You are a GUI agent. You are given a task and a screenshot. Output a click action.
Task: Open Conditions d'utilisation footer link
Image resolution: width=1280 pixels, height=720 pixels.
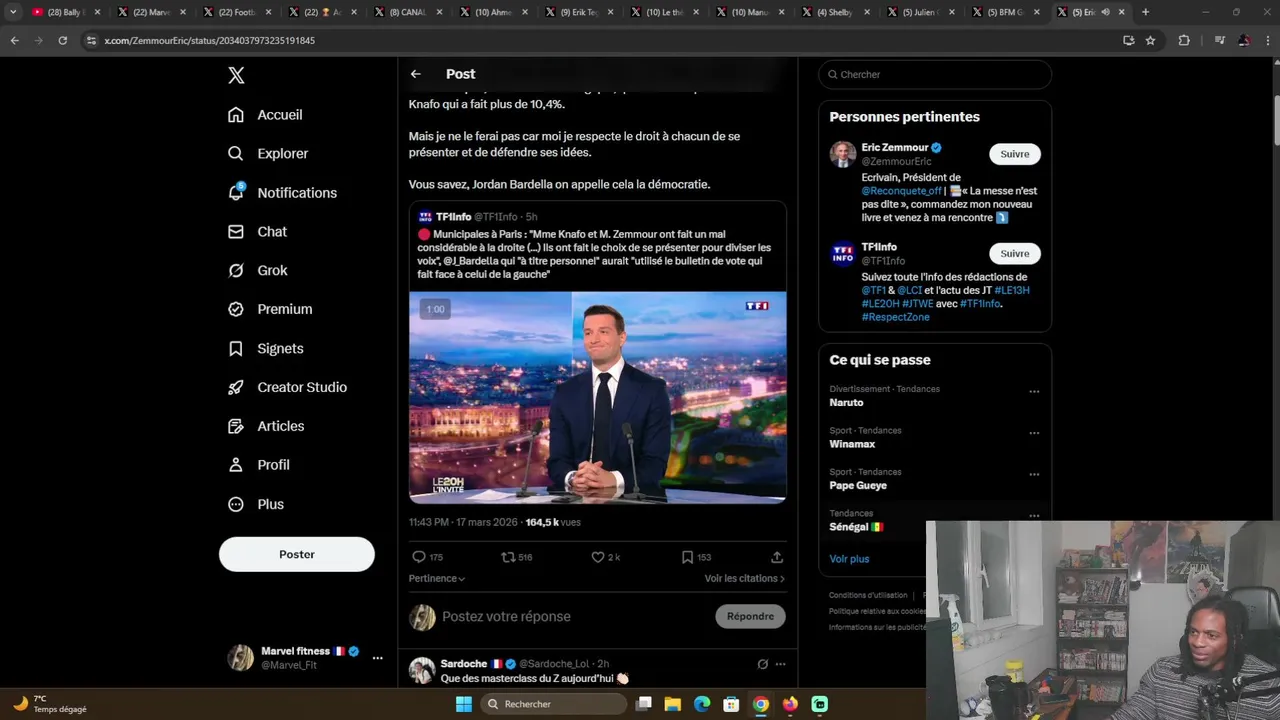pos(868,595)
